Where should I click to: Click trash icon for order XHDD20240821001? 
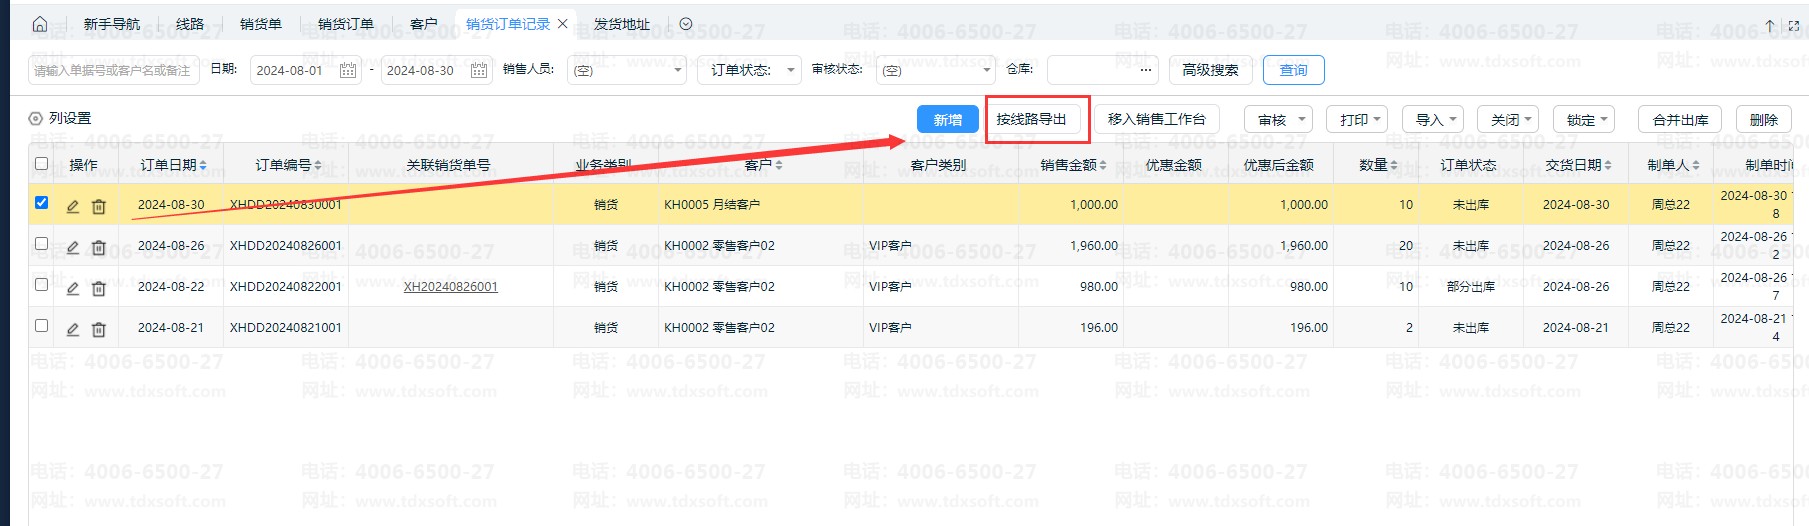point(99,329)
